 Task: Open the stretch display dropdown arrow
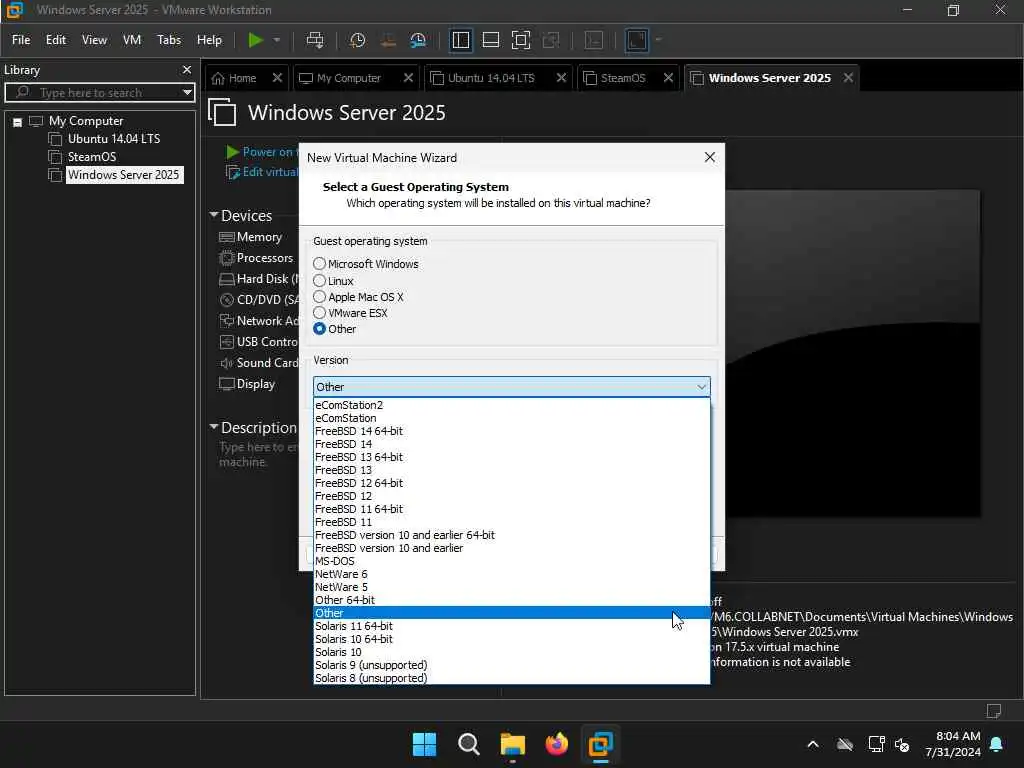pos(658,40)
